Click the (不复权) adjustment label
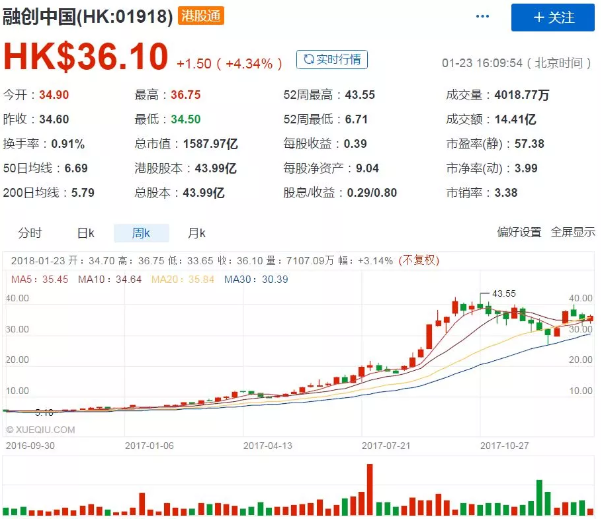 pyautogui.click(x=419, y=261)
